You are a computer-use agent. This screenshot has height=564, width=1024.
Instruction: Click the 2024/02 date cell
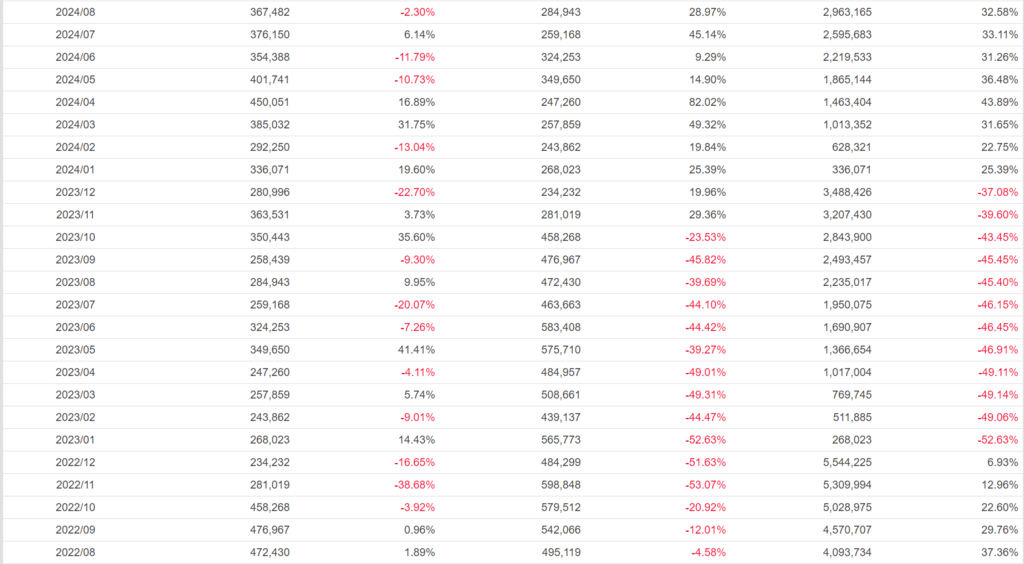click(x=75, y=147)
